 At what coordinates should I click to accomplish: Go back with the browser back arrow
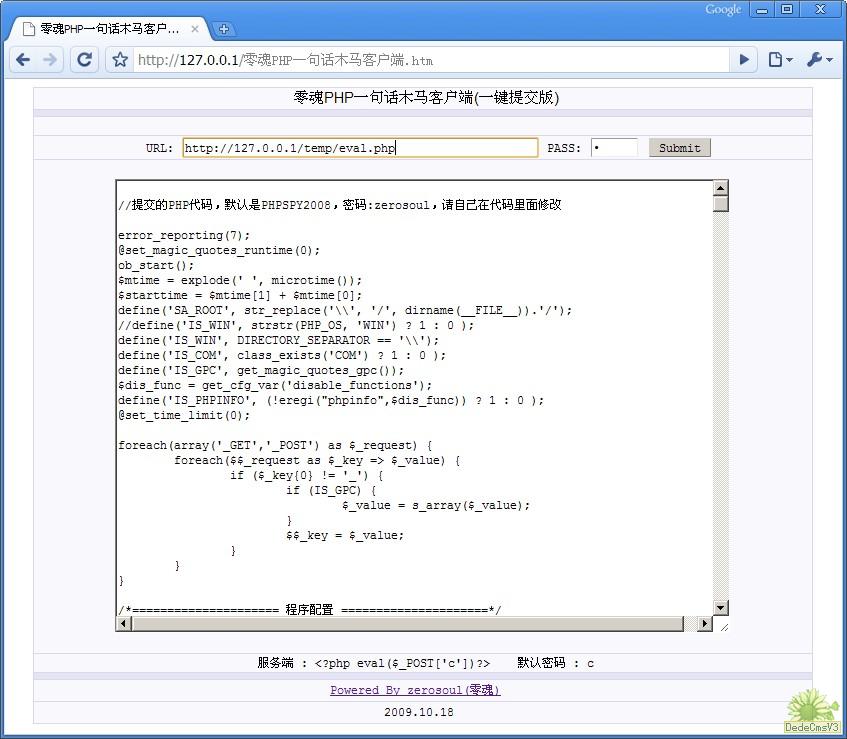point(23,59)
